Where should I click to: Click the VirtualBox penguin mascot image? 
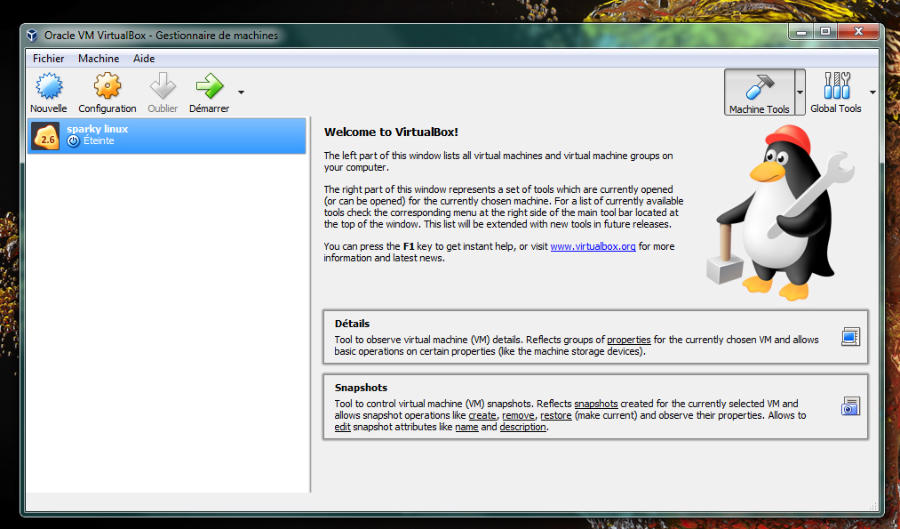pyautogui.click(x=781, y=212)
